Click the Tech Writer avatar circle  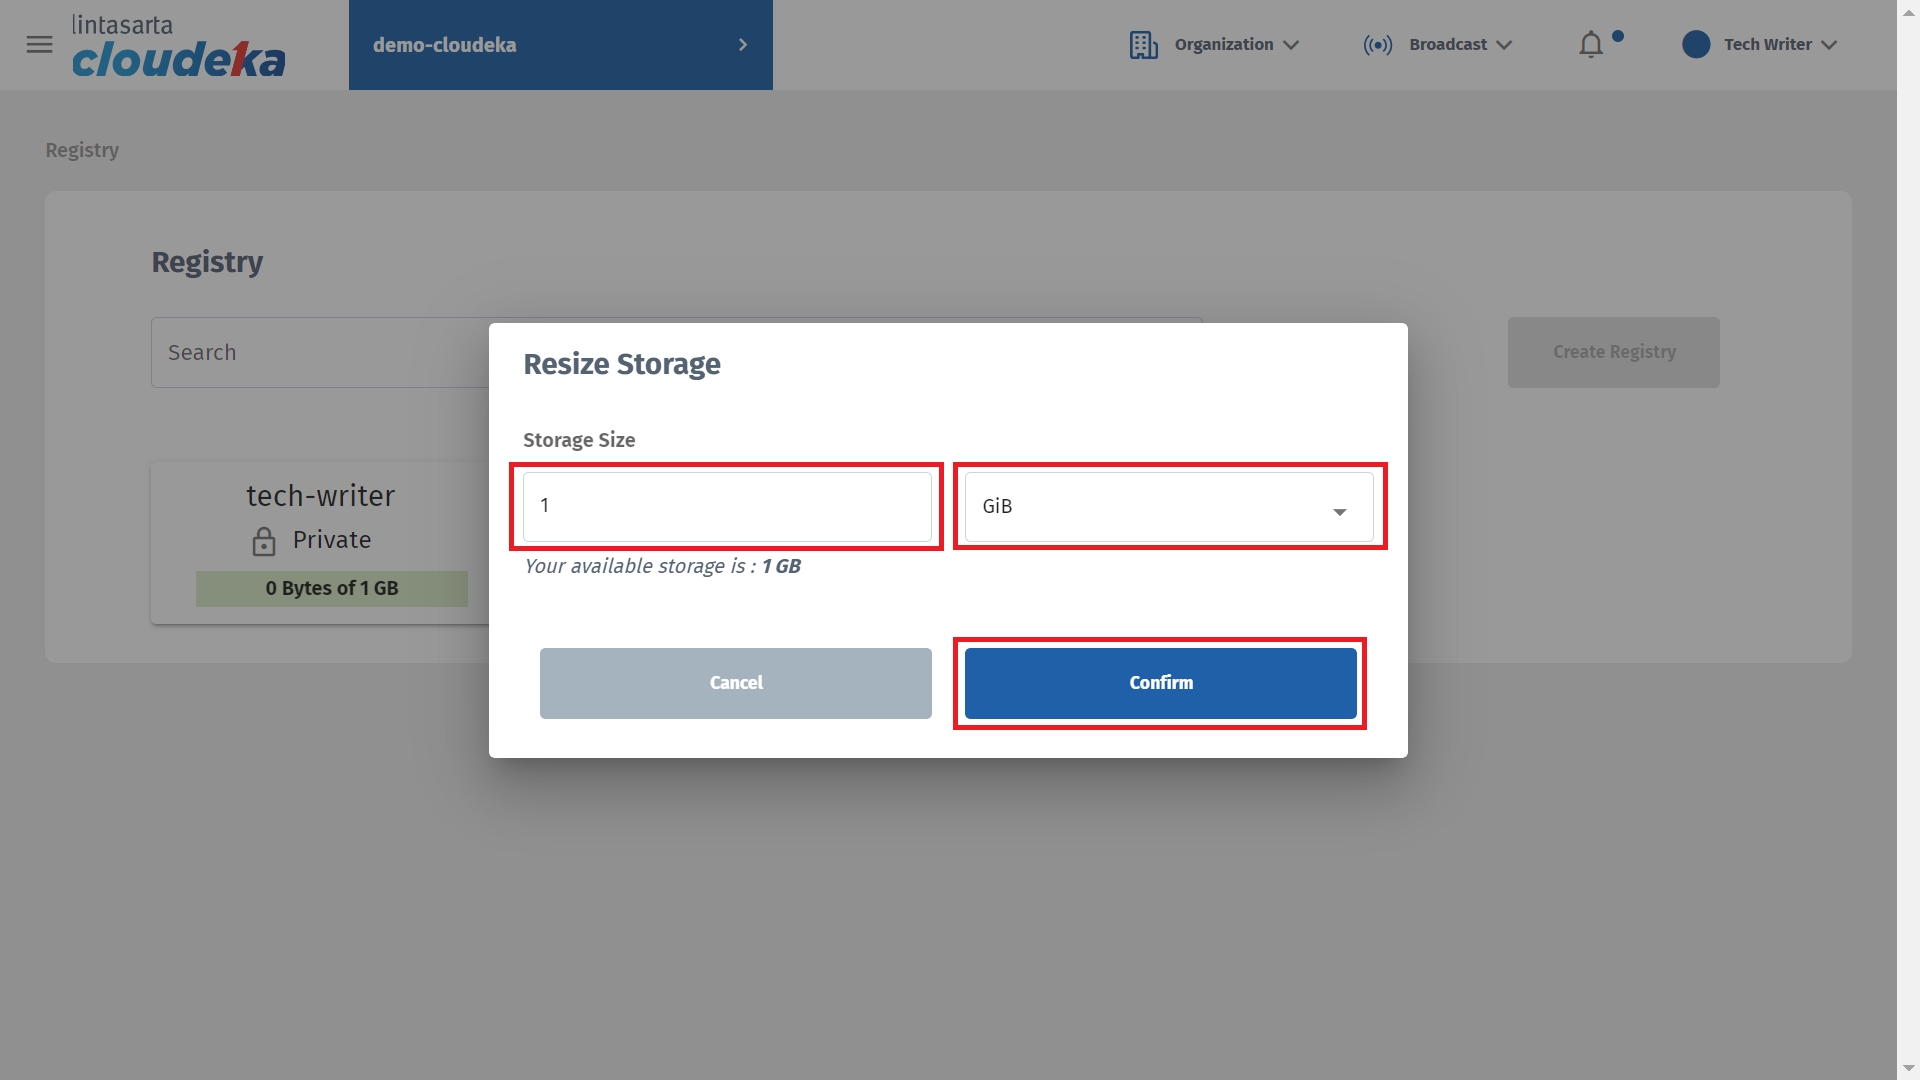point(1696,44)
